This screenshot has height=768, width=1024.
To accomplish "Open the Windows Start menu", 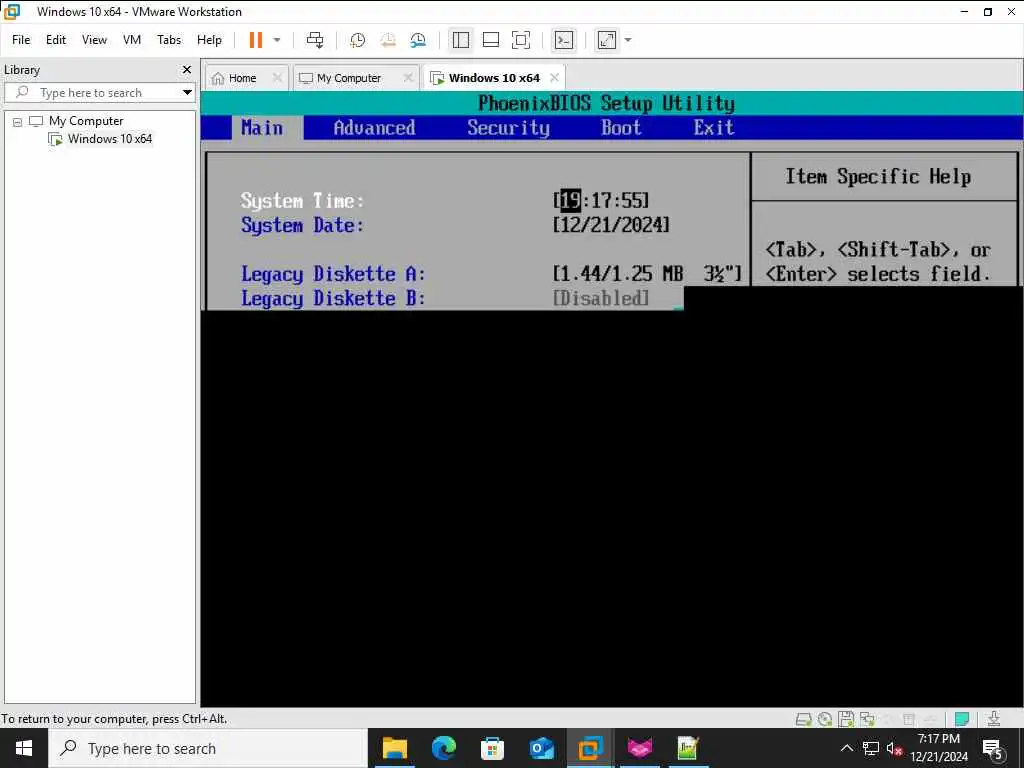I will pos(24,748).
